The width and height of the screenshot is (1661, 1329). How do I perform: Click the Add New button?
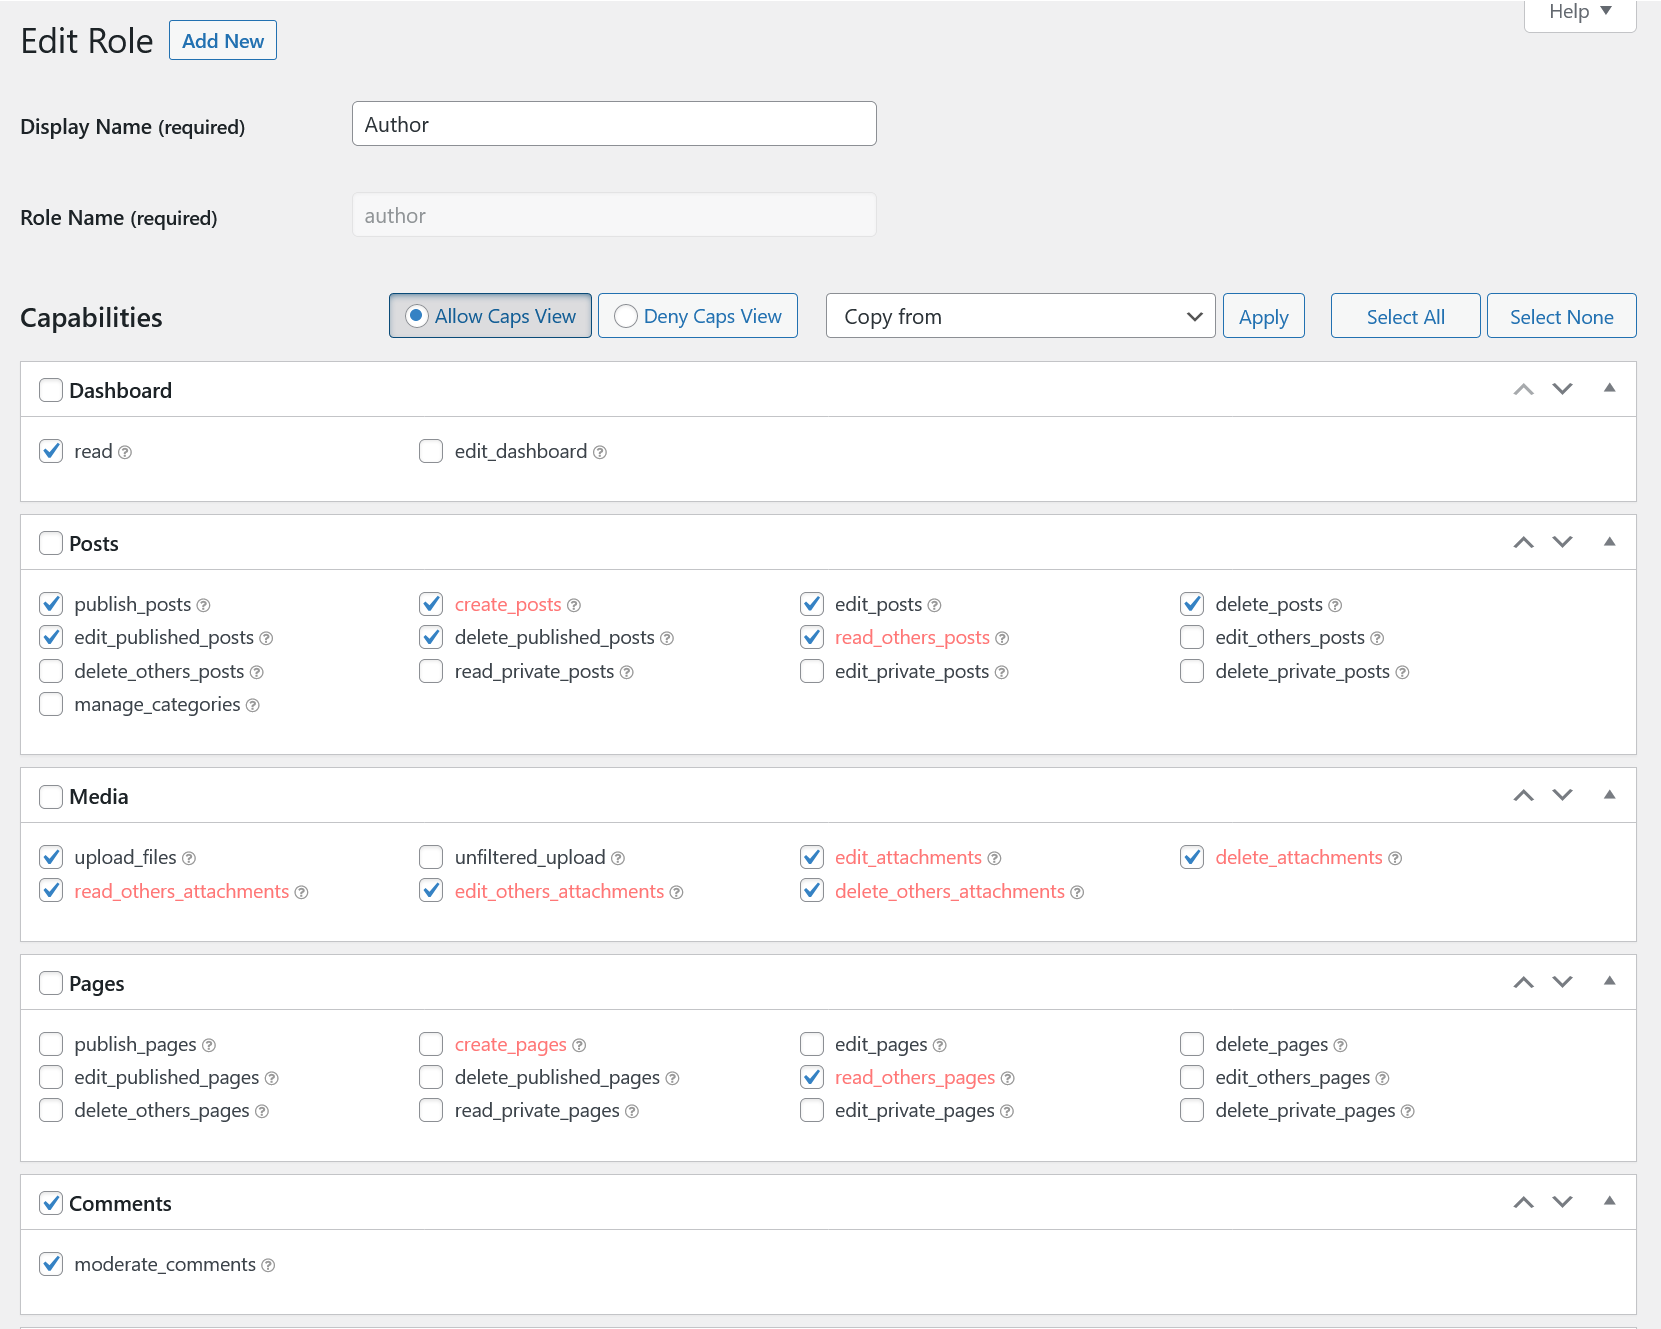pyautogui.click(x=223, y=41)
